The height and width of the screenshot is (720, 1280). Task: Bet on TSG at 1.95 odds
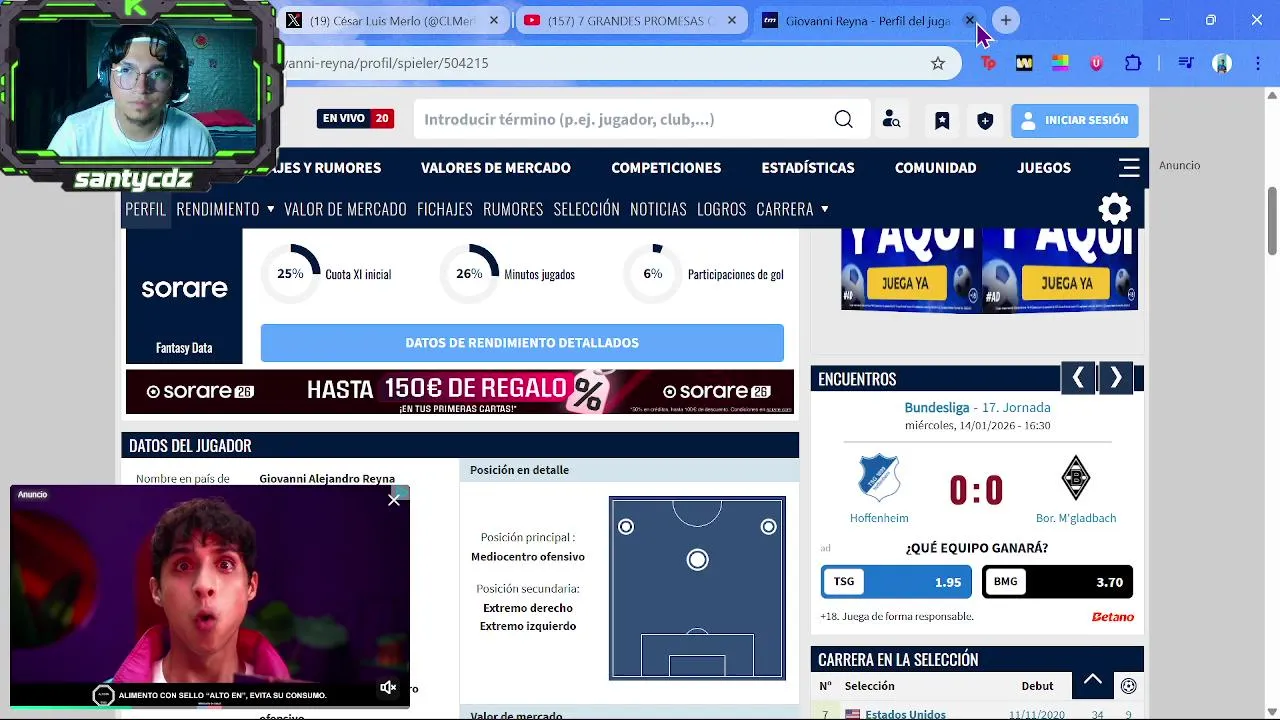[896, 582]
